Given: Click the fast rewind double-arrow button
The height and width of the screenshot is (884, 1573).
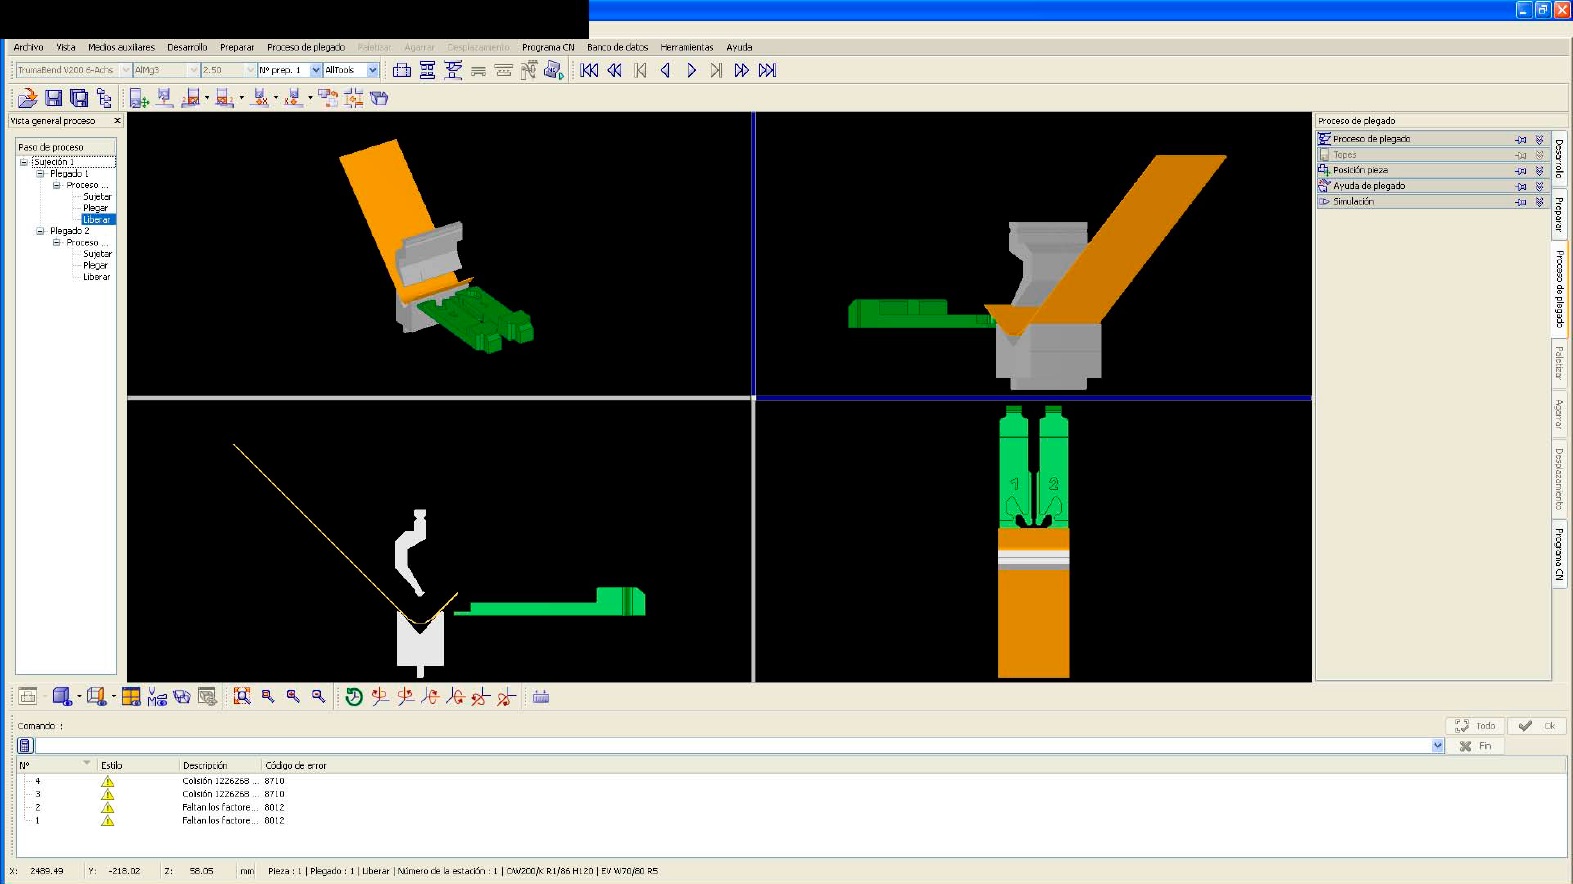Looking at the screenshot, I should pyautogui.click(x=614, y=70).
